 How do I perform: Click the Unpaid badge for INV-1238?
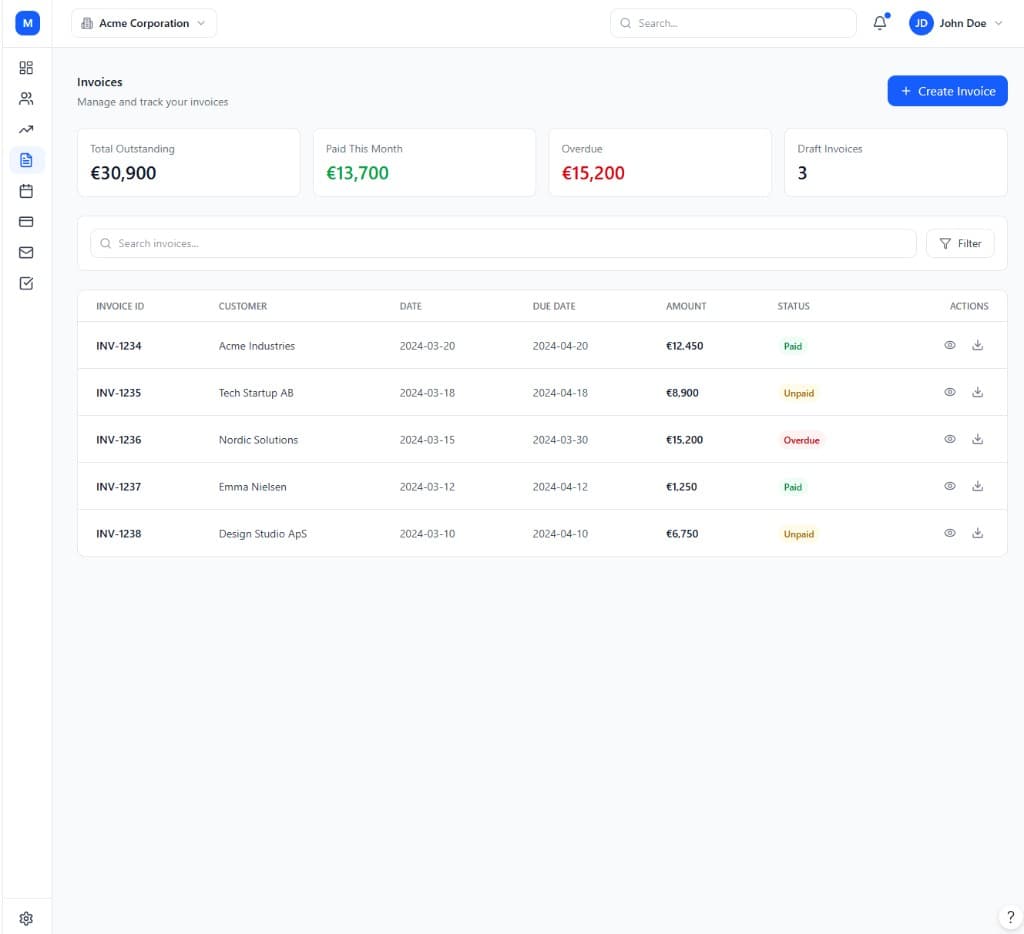[x=799, y=534]
